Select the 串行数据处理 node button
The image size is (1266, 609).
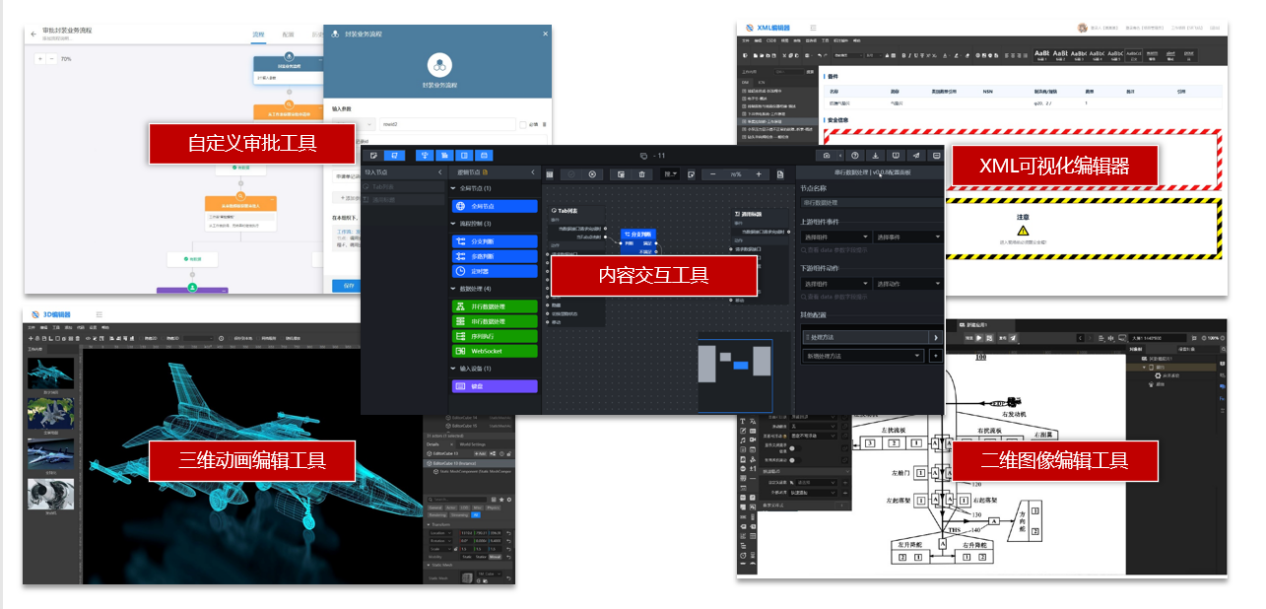pos(494,321)
